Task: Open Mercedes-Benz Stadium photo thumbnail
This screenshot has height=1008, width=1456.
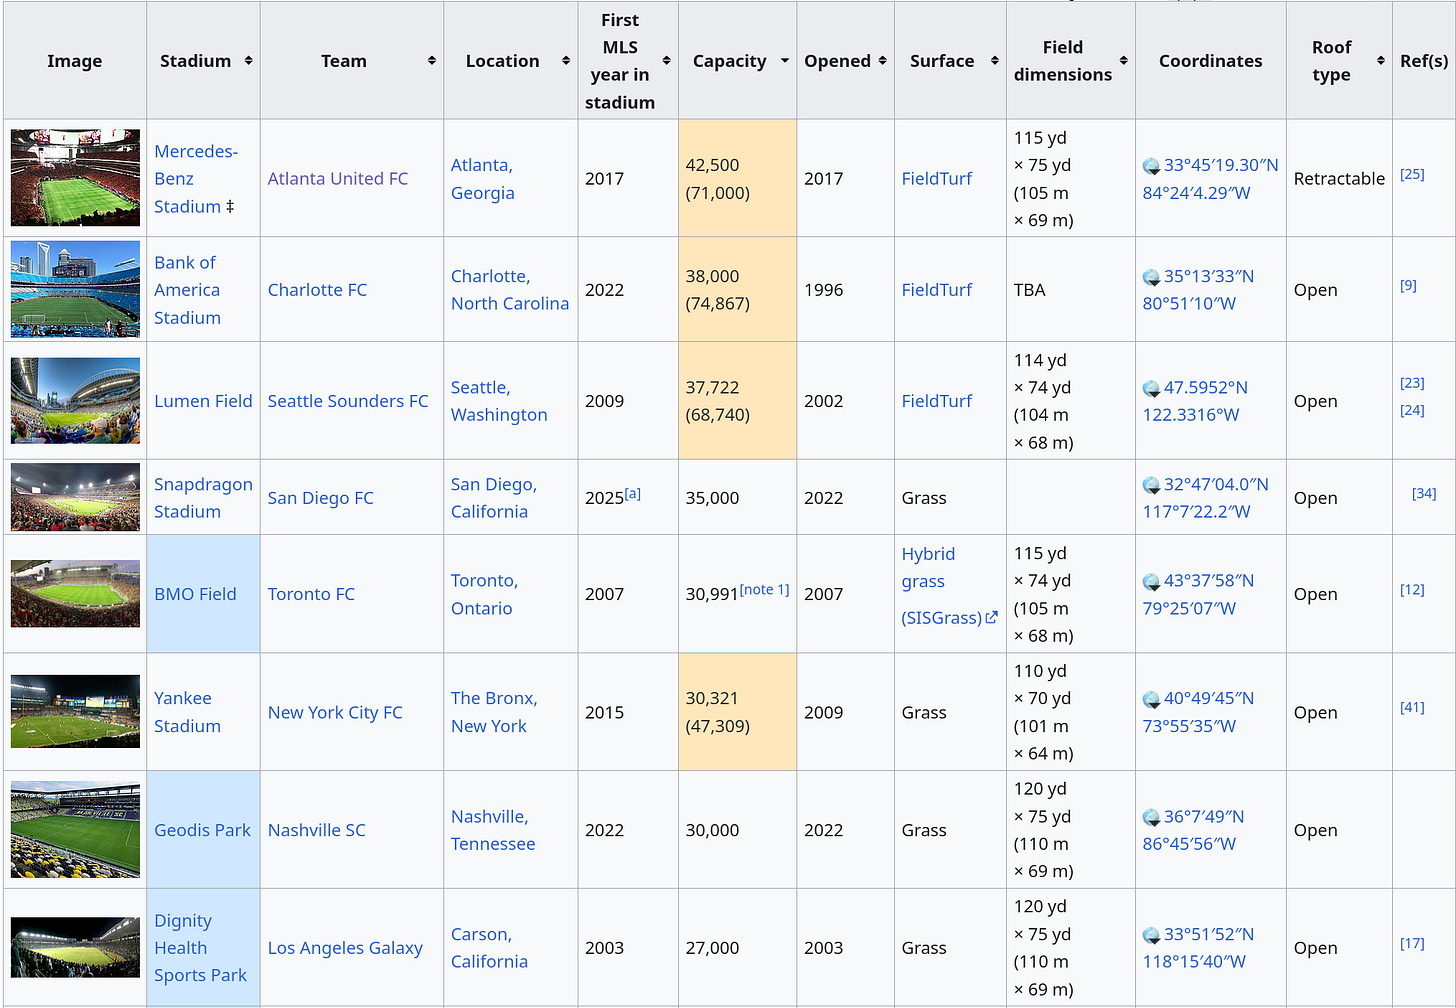Action: (x=75, y=177)
